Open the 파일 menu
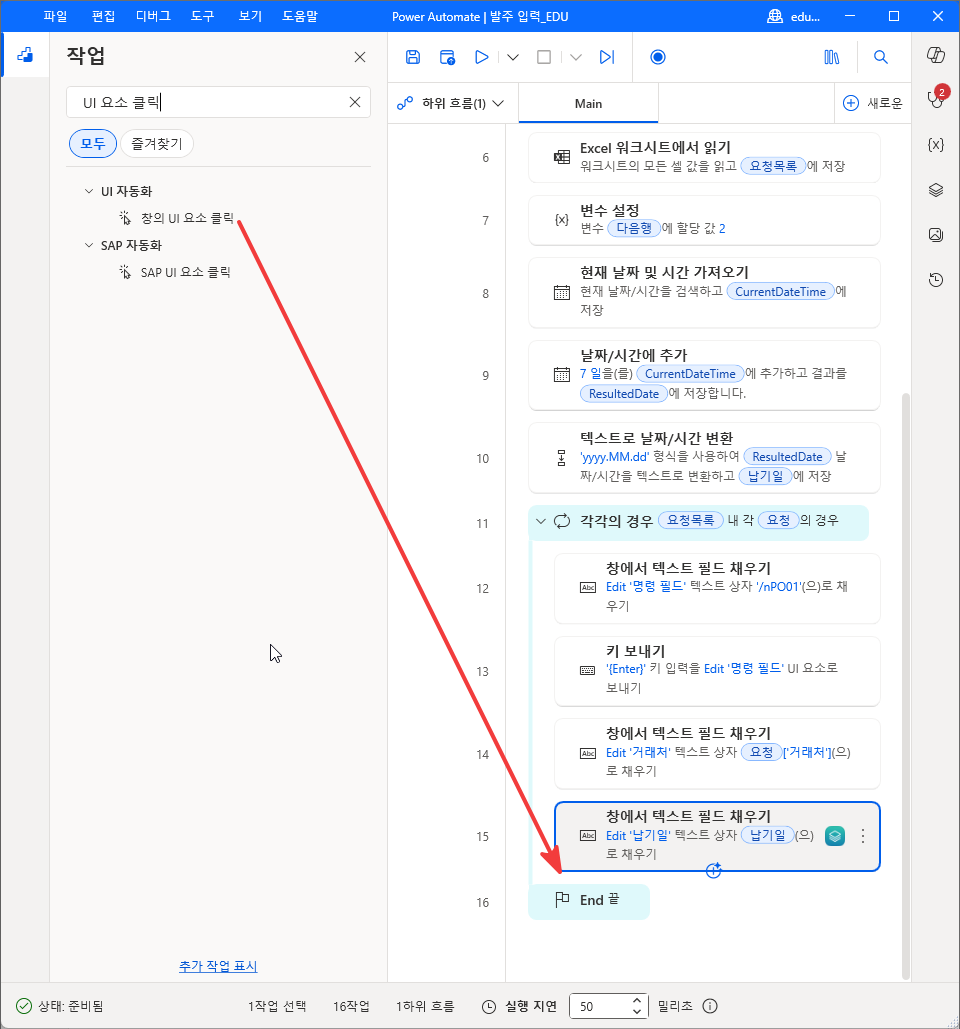The image size is (960, 1029). pos(55,16)
